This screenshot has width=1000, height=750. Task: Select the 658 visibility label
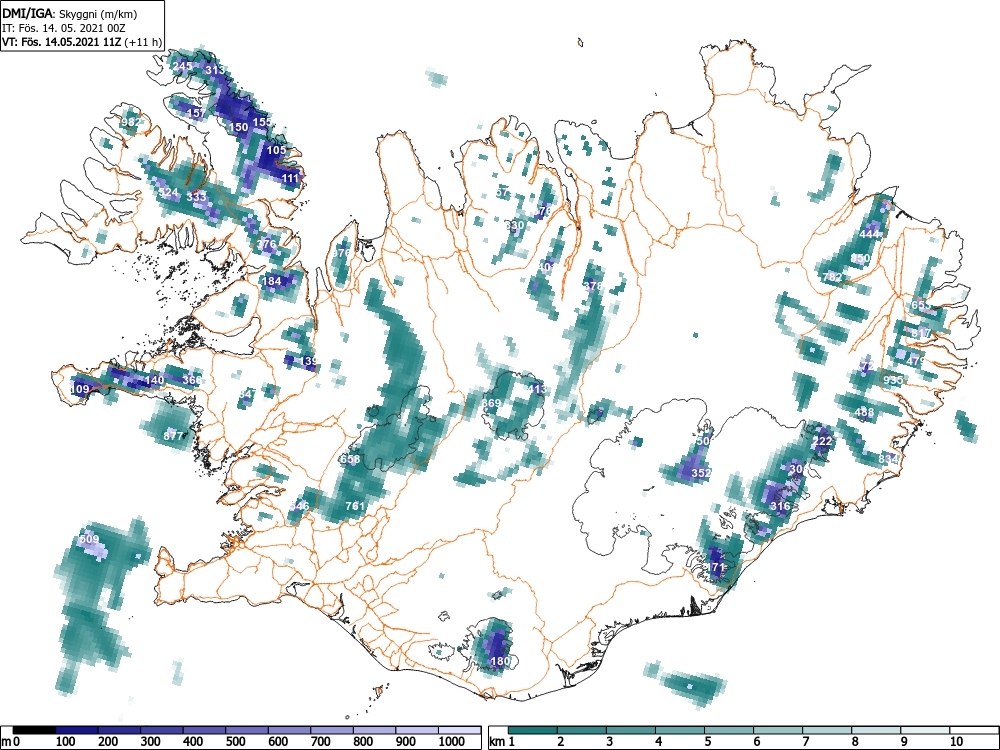coord(351,459)
